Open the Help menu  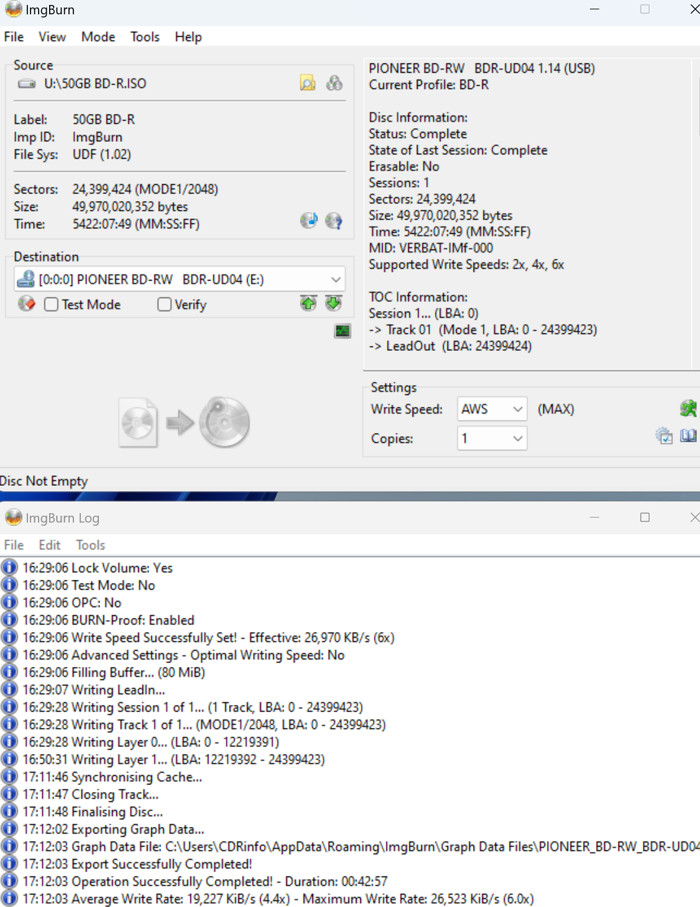188,37
